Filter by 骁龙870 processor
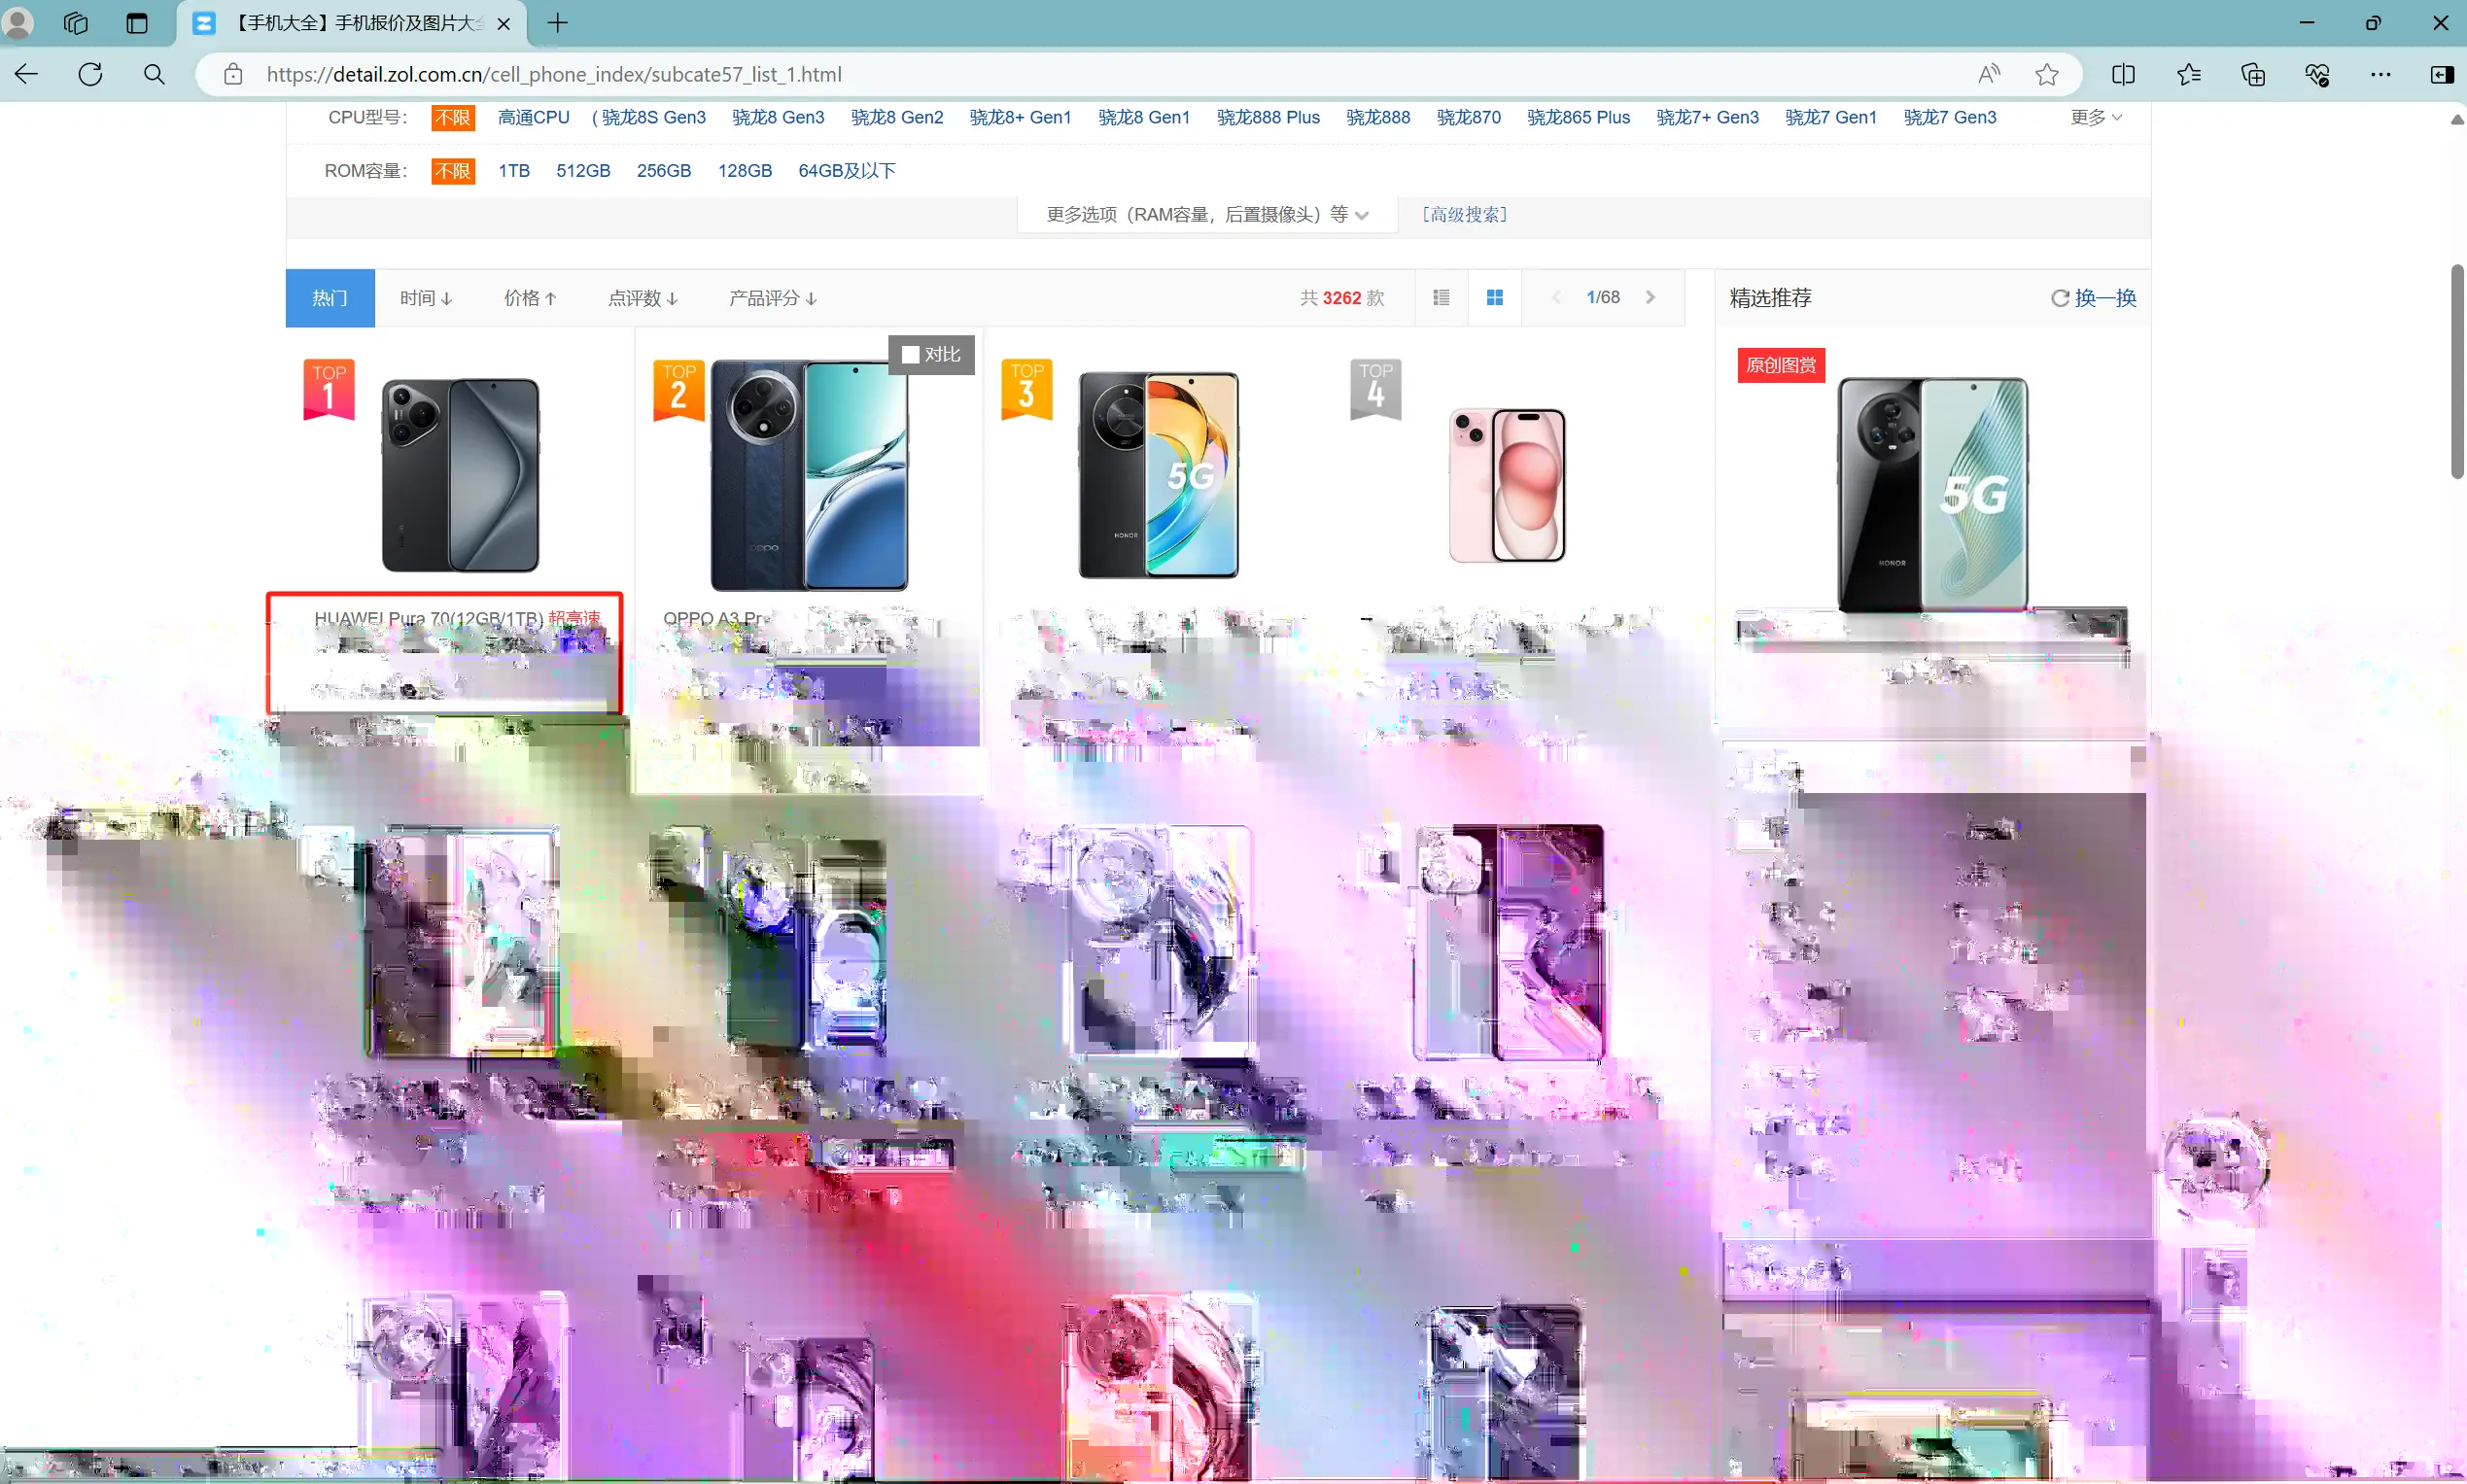Viewport: 2467px width, 1484px height. 1469,118
